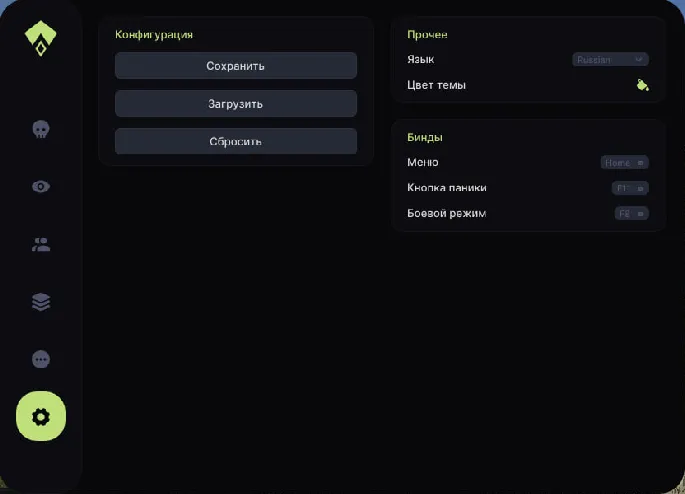Expand the Язык language dropdown

point(610,60)
